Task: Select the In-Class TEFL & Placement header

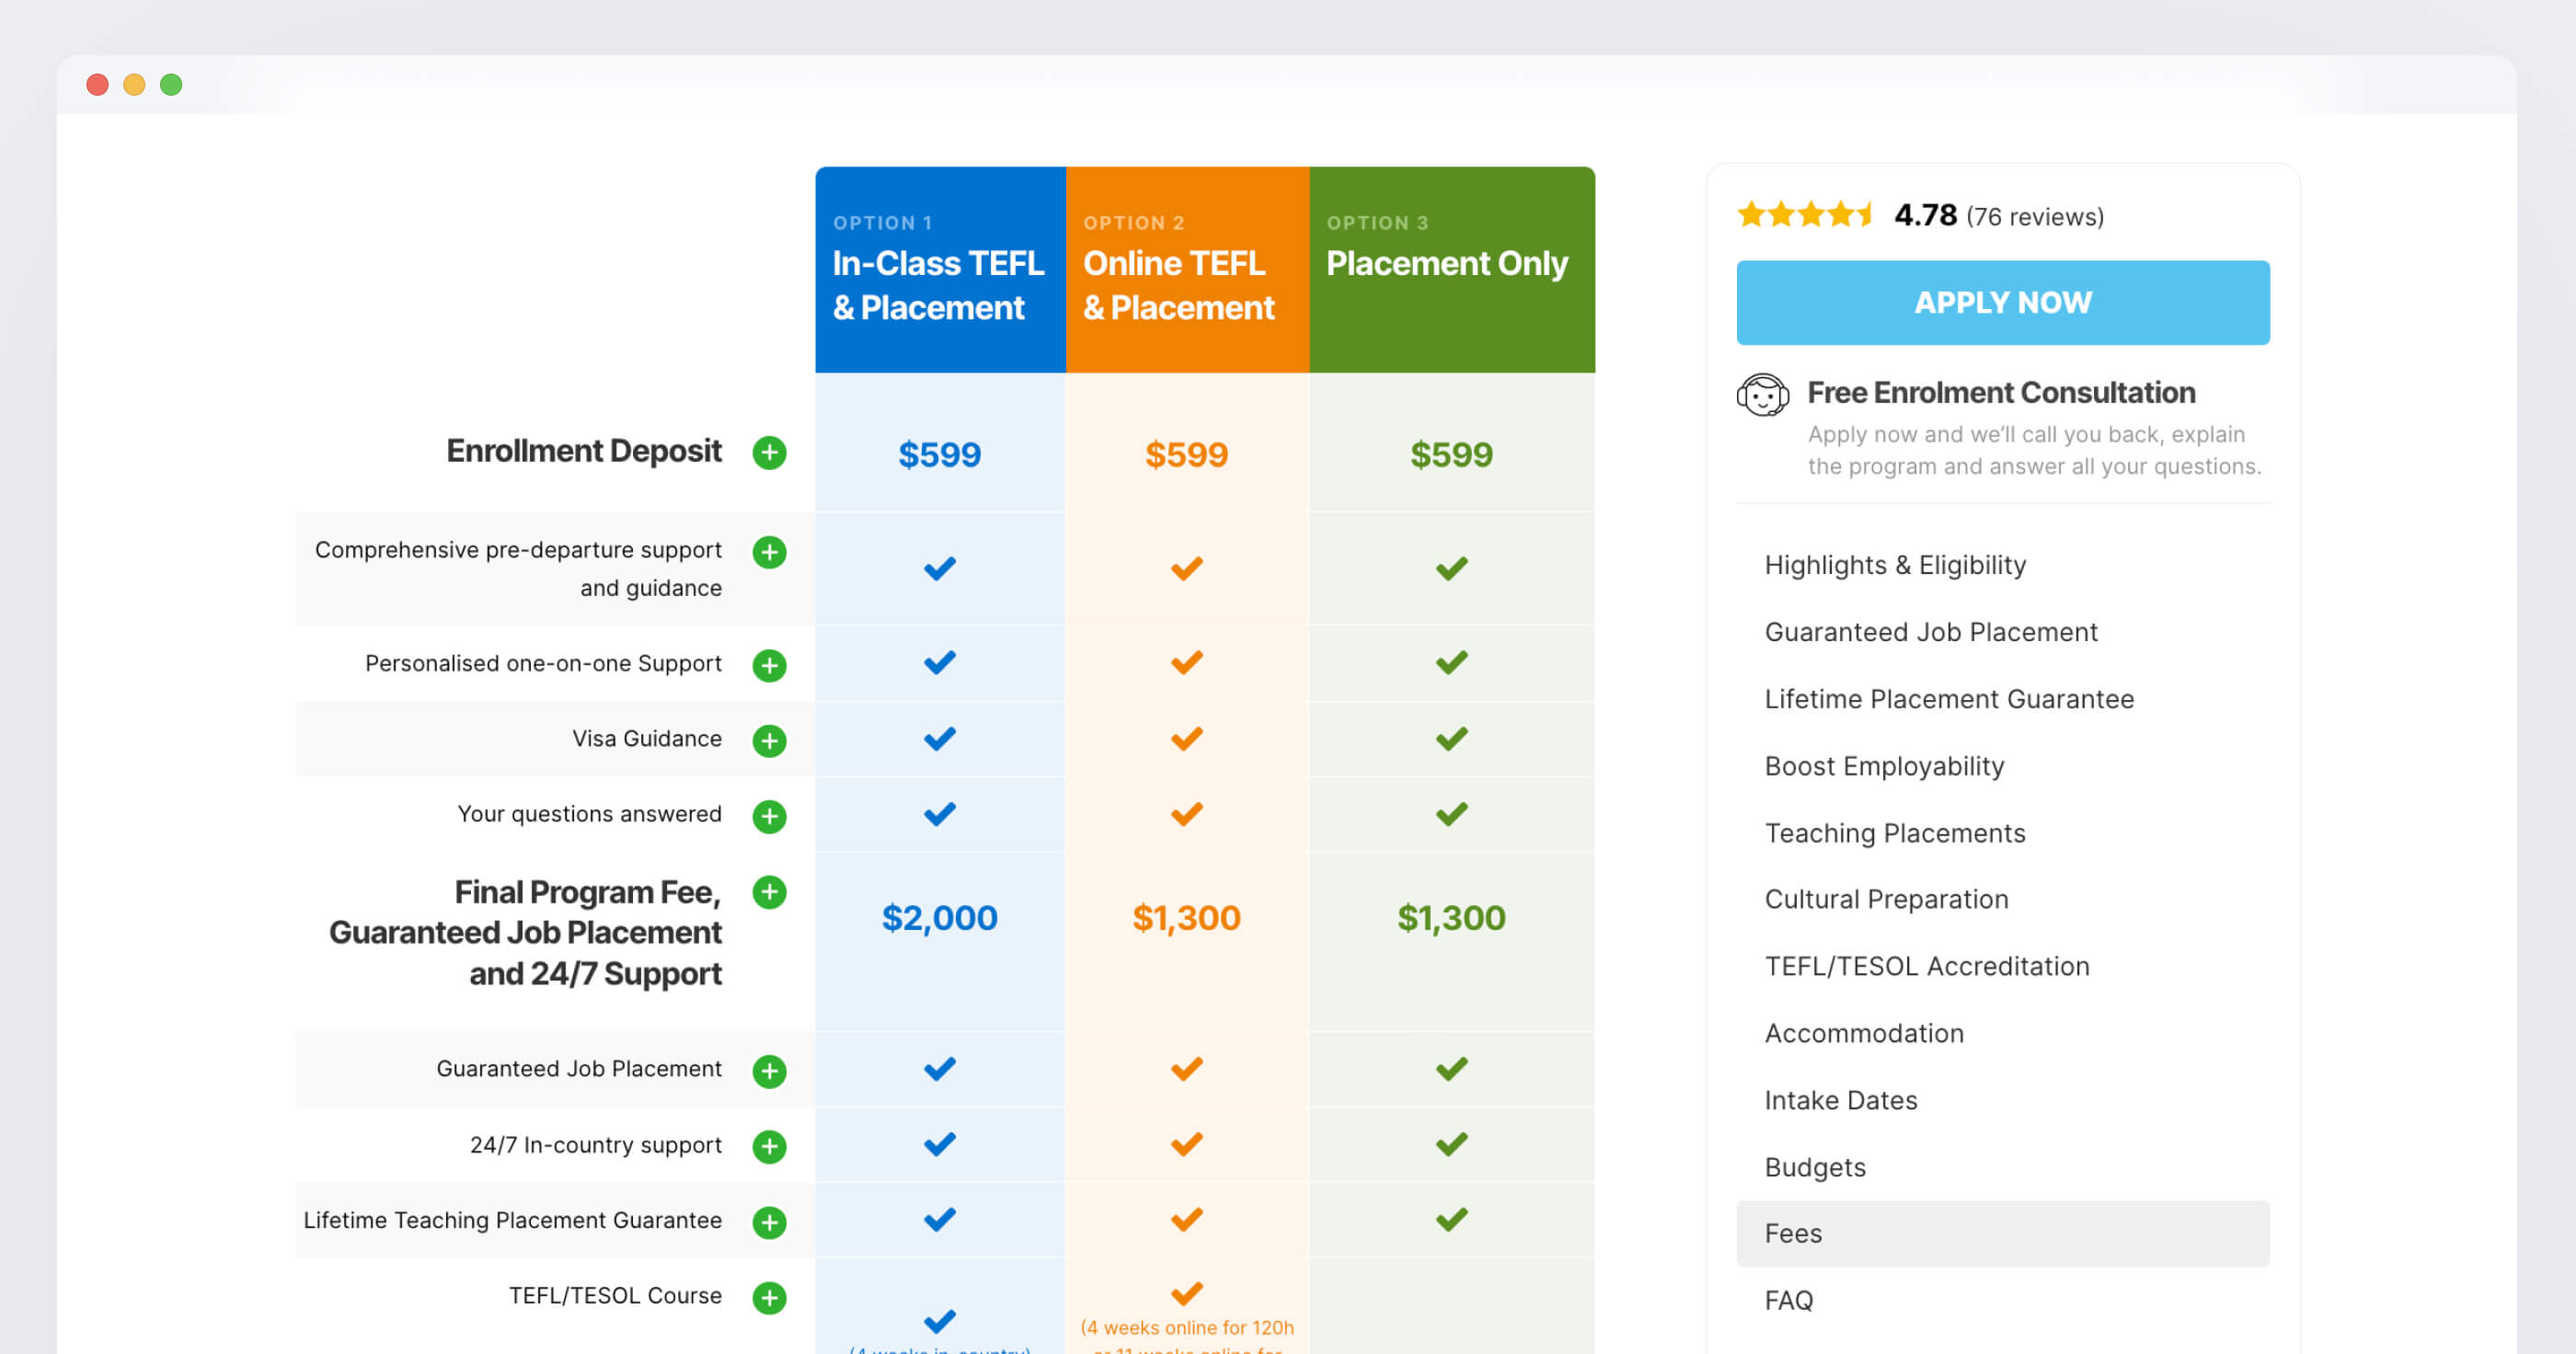Action: [x=940, y=270]
